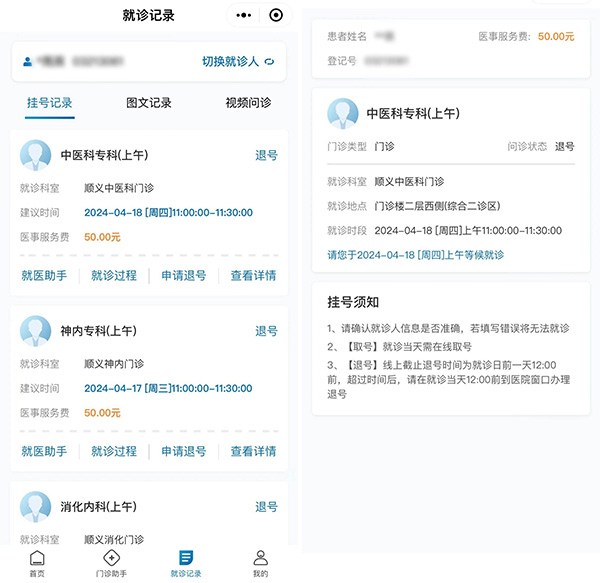Tap the doctor avatar in detail card
Viewport: 600px width, 583px height.
[343, 113]
